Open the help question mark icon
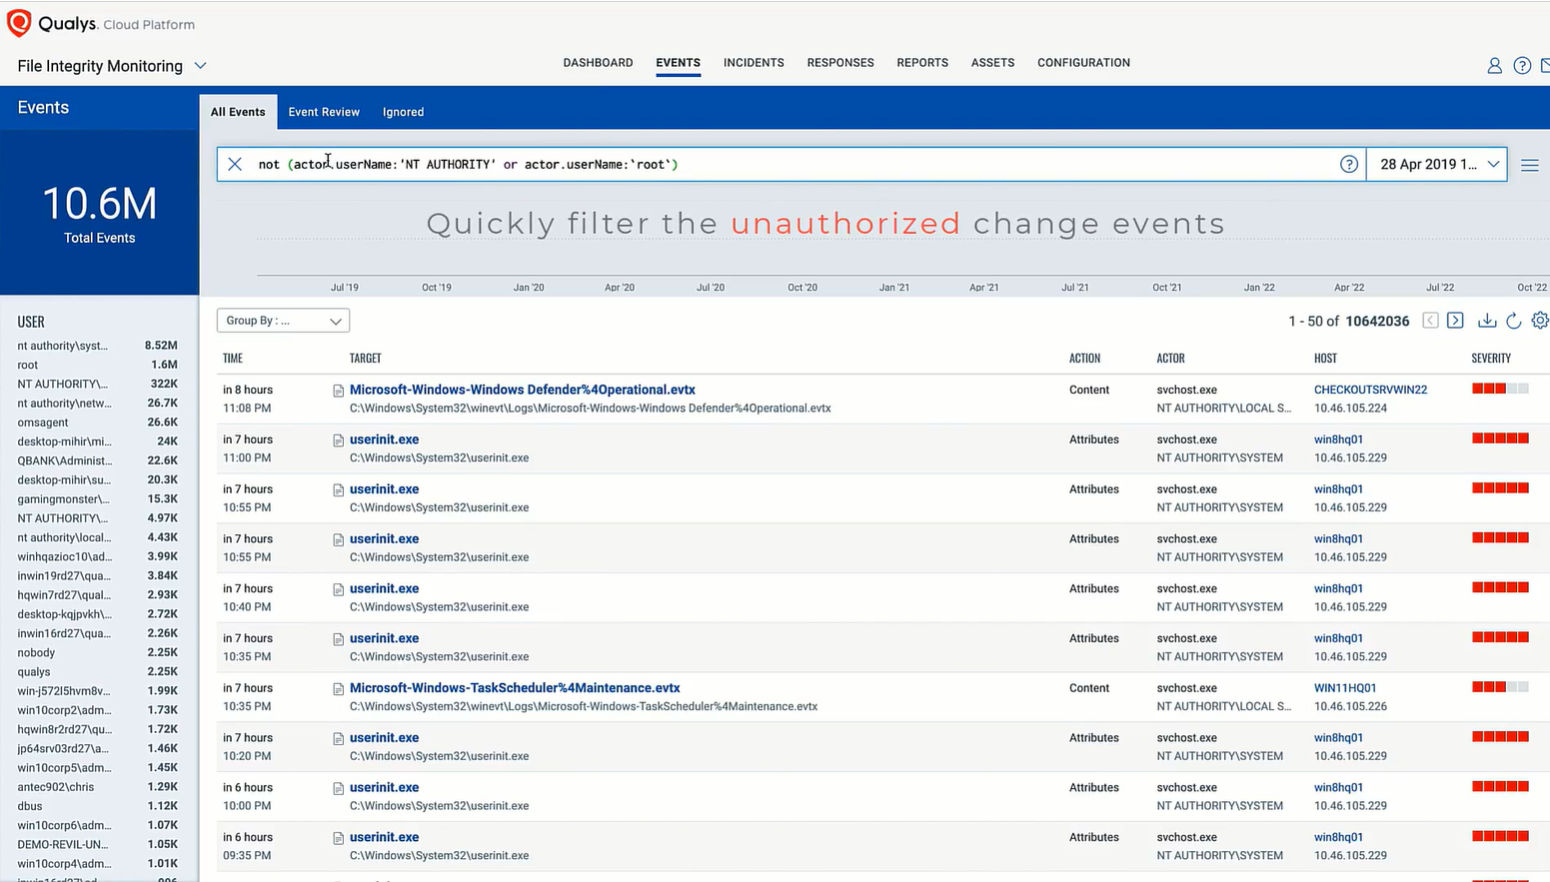1550x882 pixels. tap(1521, 65)
